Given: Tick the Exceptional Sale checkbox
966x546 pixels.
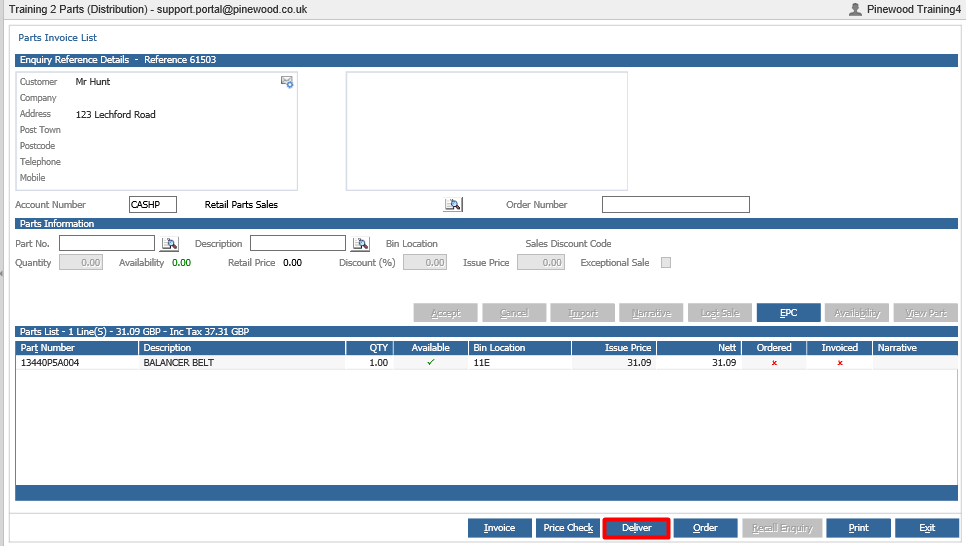Looking at the screenshot, I should tap(666, 263).
